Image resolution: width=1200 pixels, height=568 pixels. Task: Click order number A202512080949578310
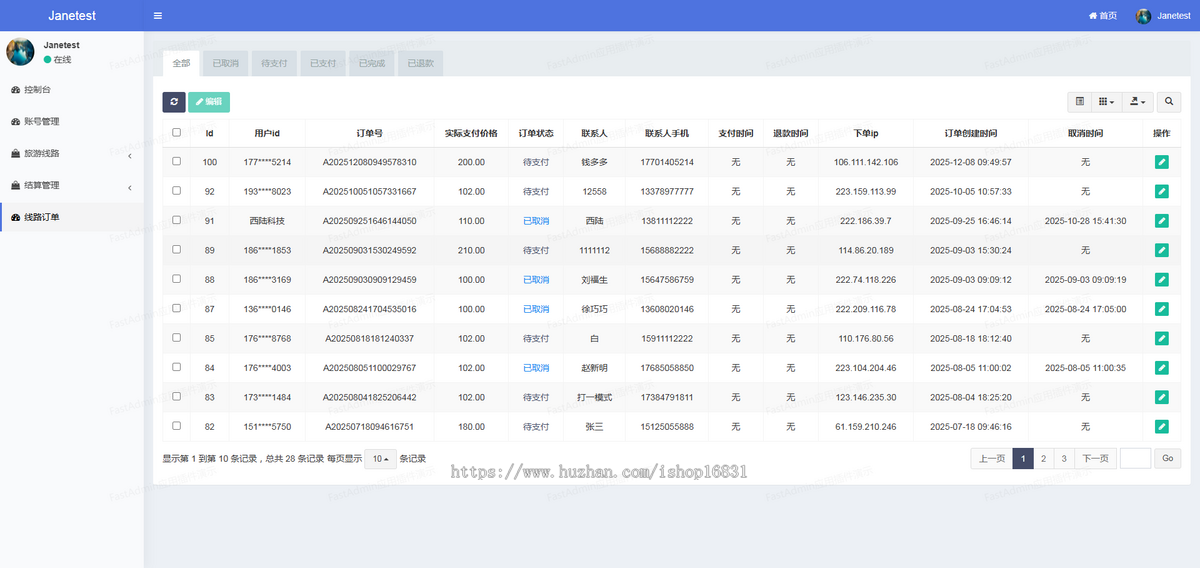pyautogui.click(x=369, y=162)
